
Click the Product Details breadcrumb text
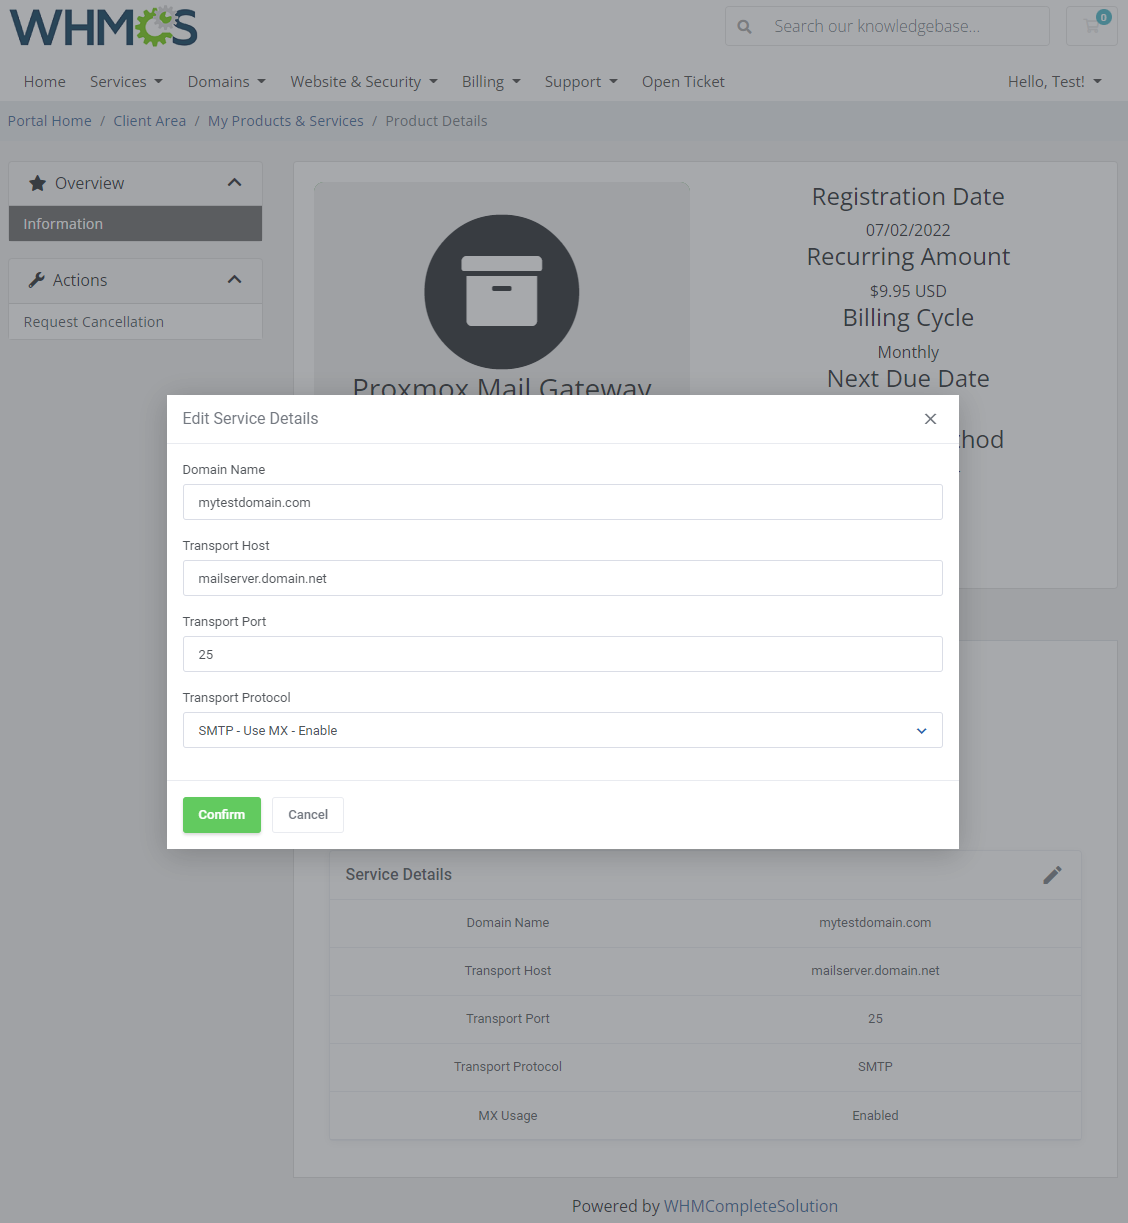pos(436,121)
